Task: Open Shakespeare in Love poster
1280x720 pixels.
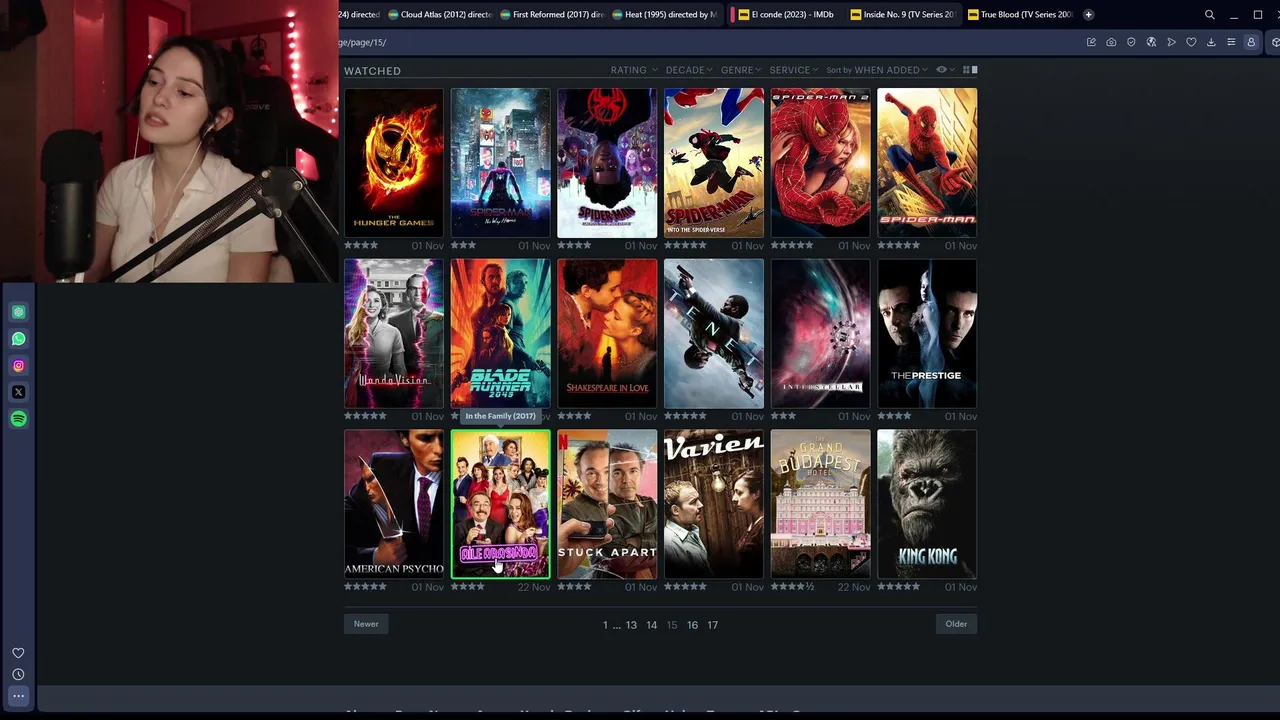Action: [607, 334]
